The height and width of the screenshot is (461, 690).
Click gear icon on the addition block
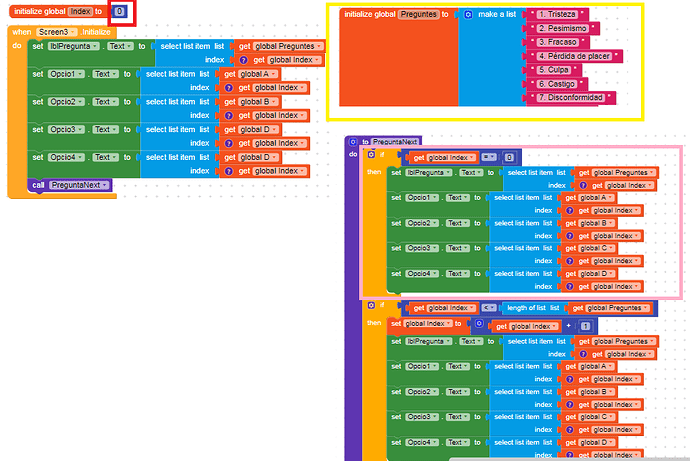click(x=479, y=325)
